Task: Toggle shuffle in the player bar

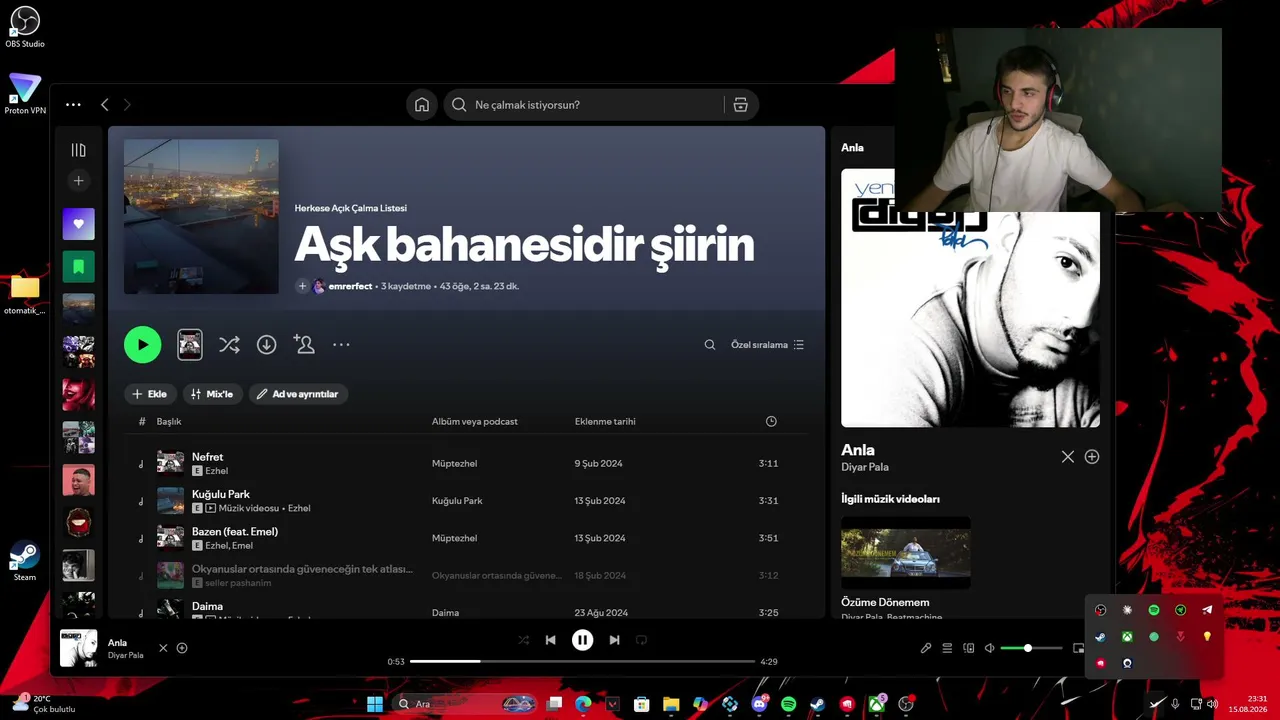Action: point(523,640)
